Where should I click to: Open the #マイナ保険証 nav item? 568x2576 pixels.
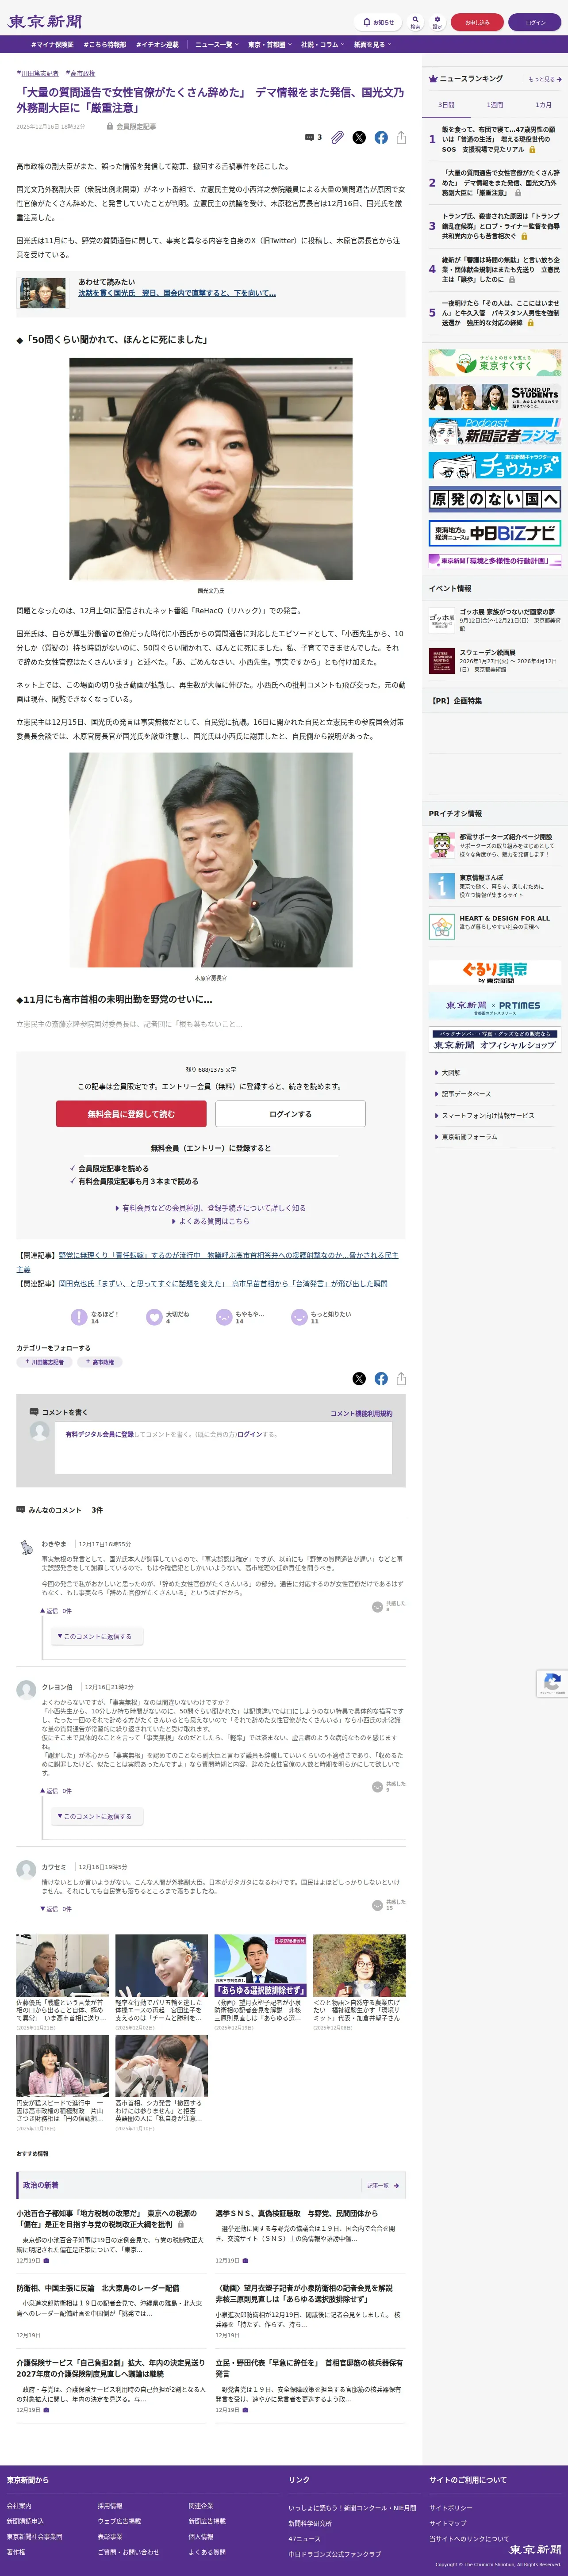(x=52, y=44)
